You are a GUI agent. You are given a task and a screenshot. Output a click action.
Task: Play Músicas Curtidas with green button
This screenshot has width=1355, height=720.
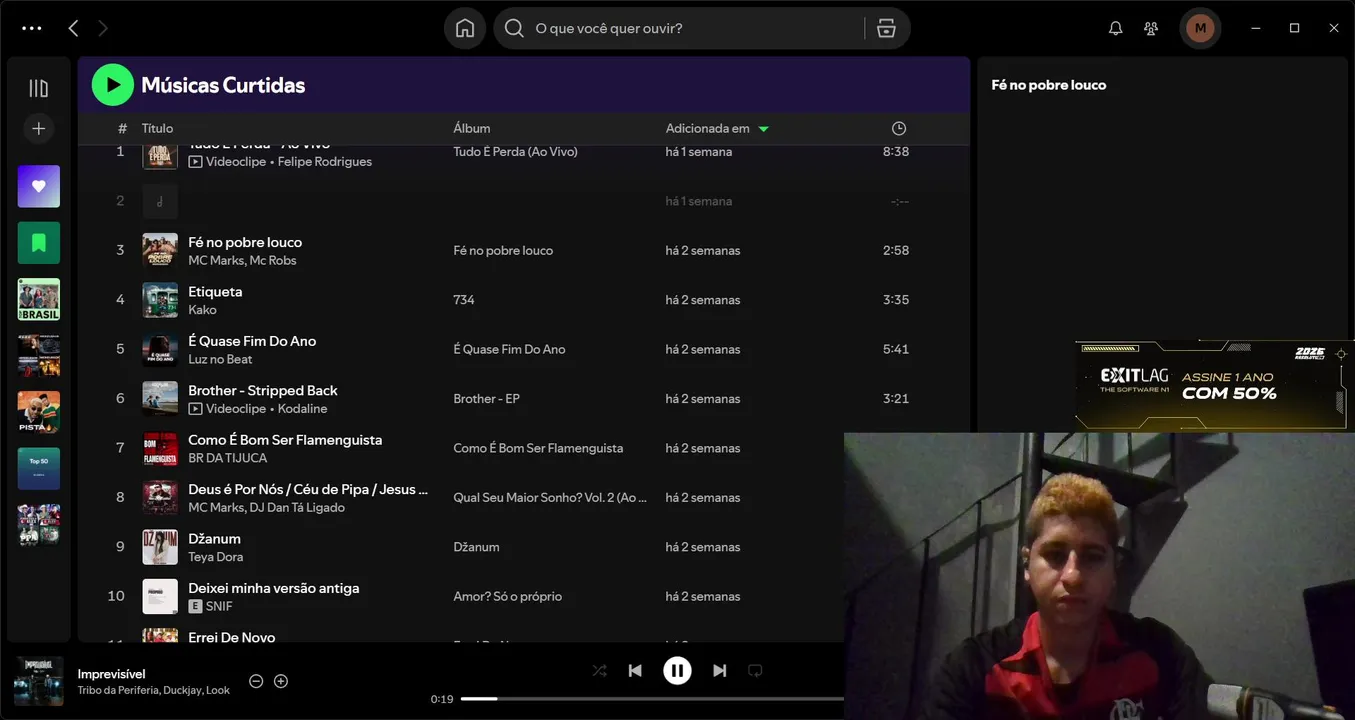[113, 85]
